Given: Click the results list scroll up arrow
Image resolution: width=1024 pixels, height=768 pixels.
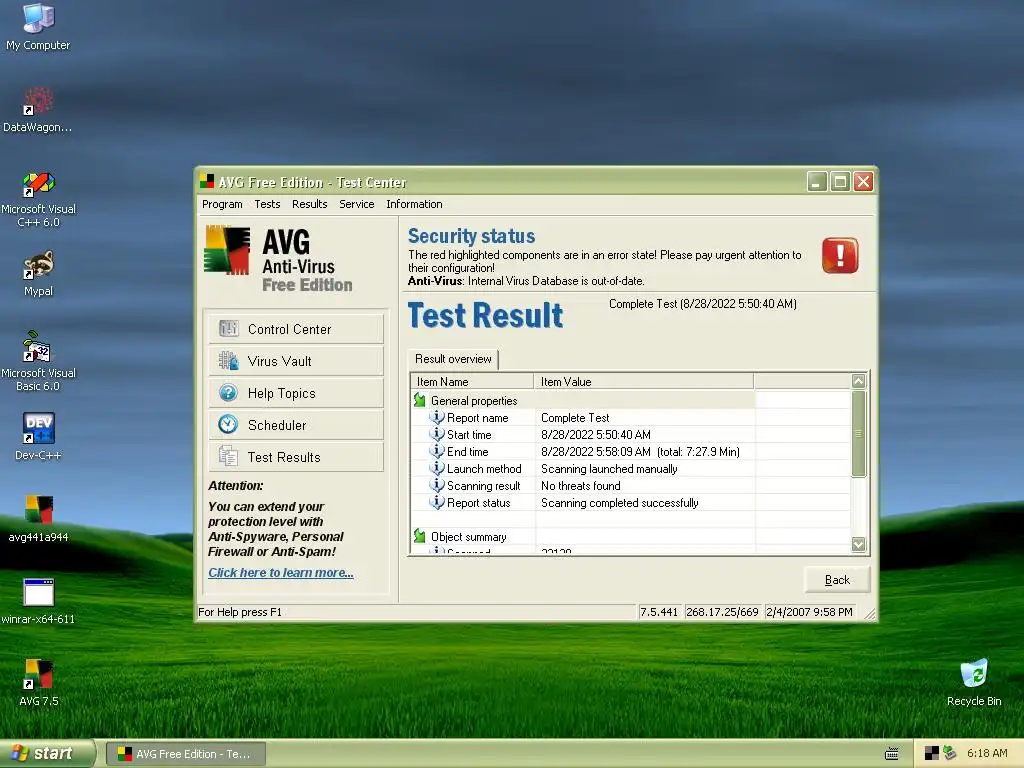Looking at the screenshot, I should [x=859, y=381].
